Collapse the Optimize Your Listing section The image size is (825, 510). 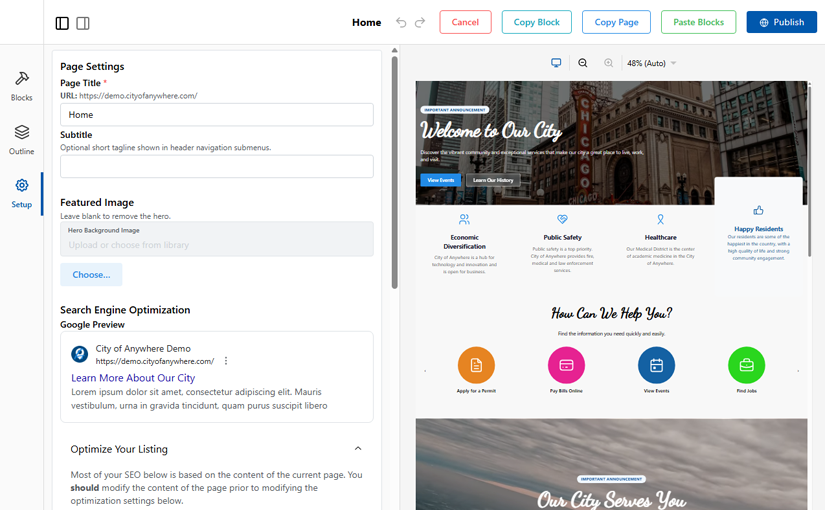pyautogui.click(x=358, y=449)
